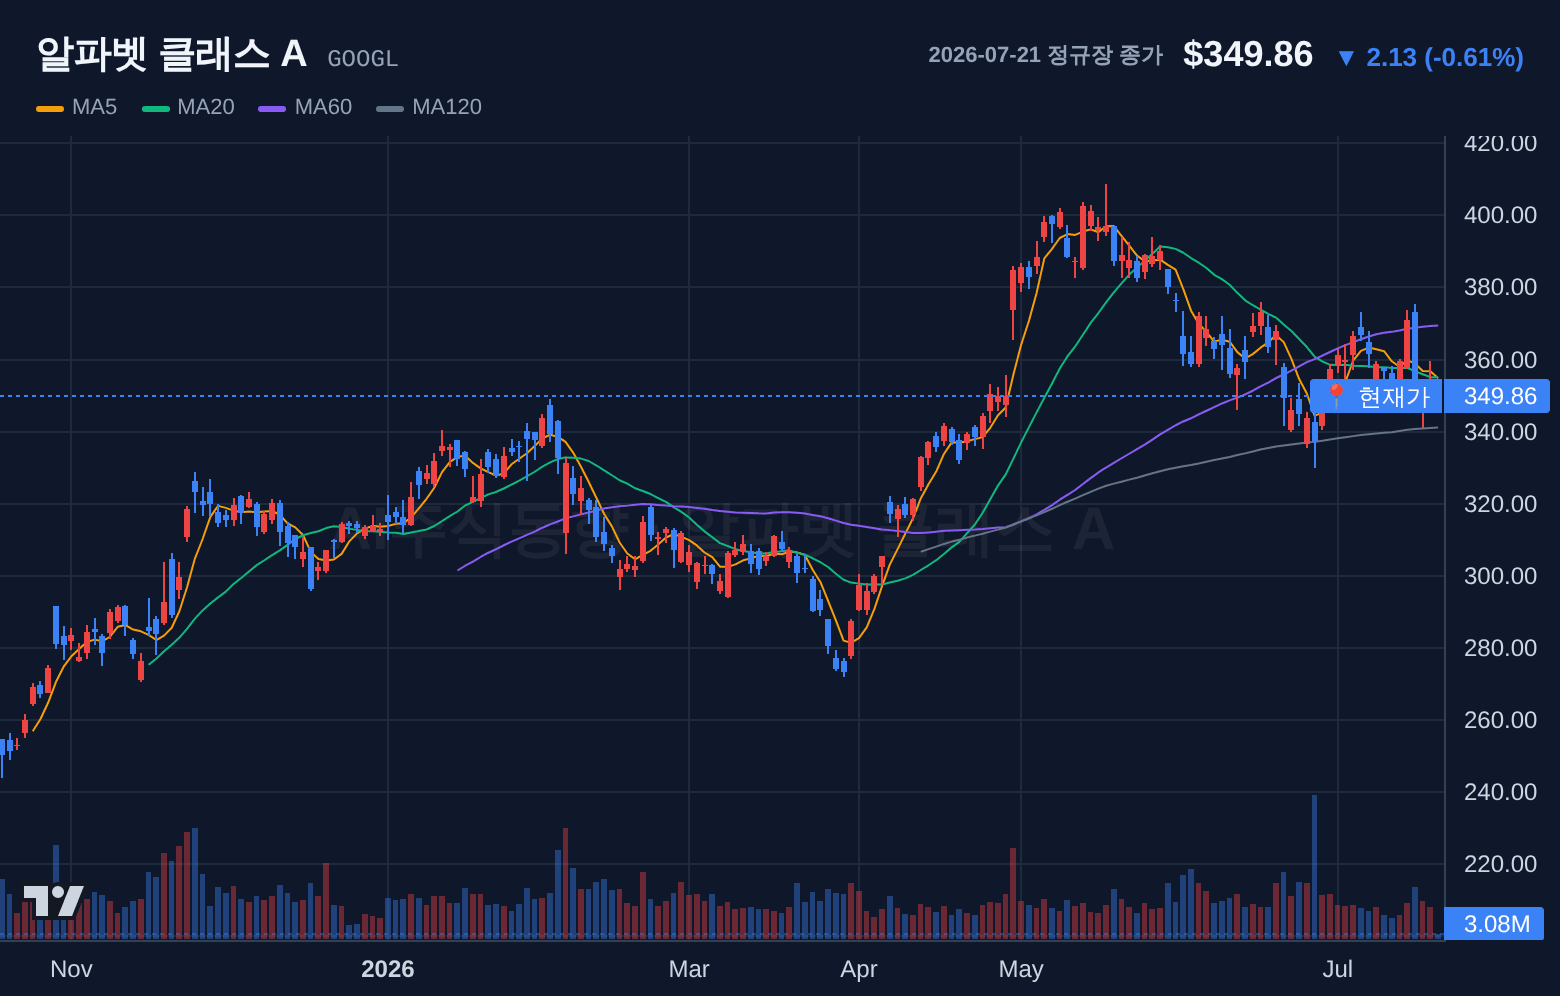Click the May time axis label

[x=1021, y=969]
